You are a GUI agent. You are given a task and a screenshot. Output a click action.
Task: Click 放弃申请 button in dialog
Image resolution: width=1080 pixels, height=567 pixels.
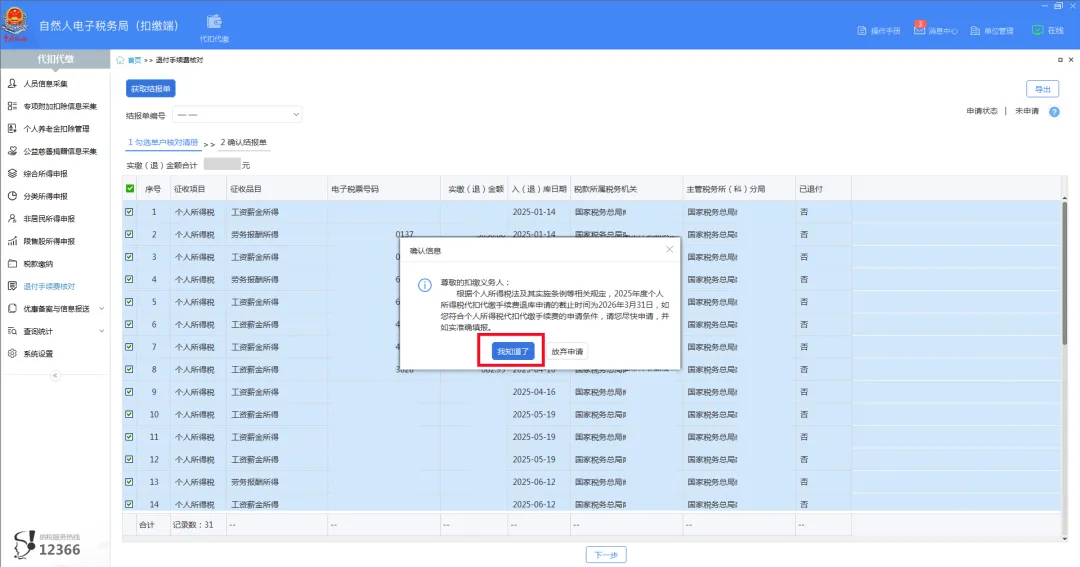click(x=567, y=352)
